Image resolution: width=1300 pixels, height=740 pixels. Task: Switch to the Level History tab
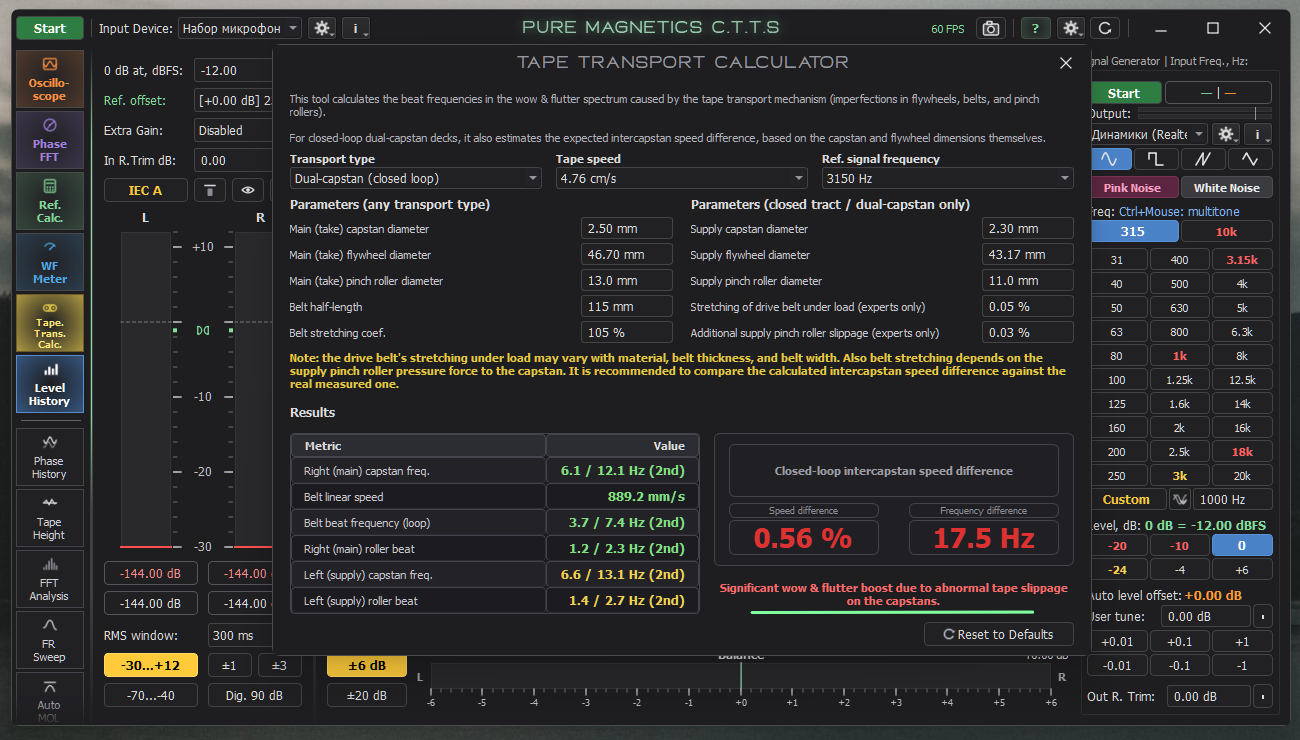point(49,384)
